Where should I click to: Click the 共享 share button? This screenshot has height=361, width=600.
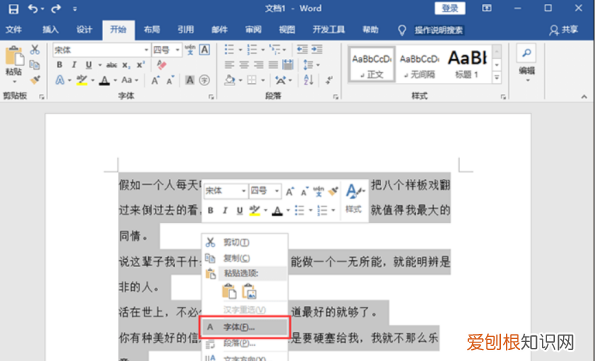click(x=563, y=30)
